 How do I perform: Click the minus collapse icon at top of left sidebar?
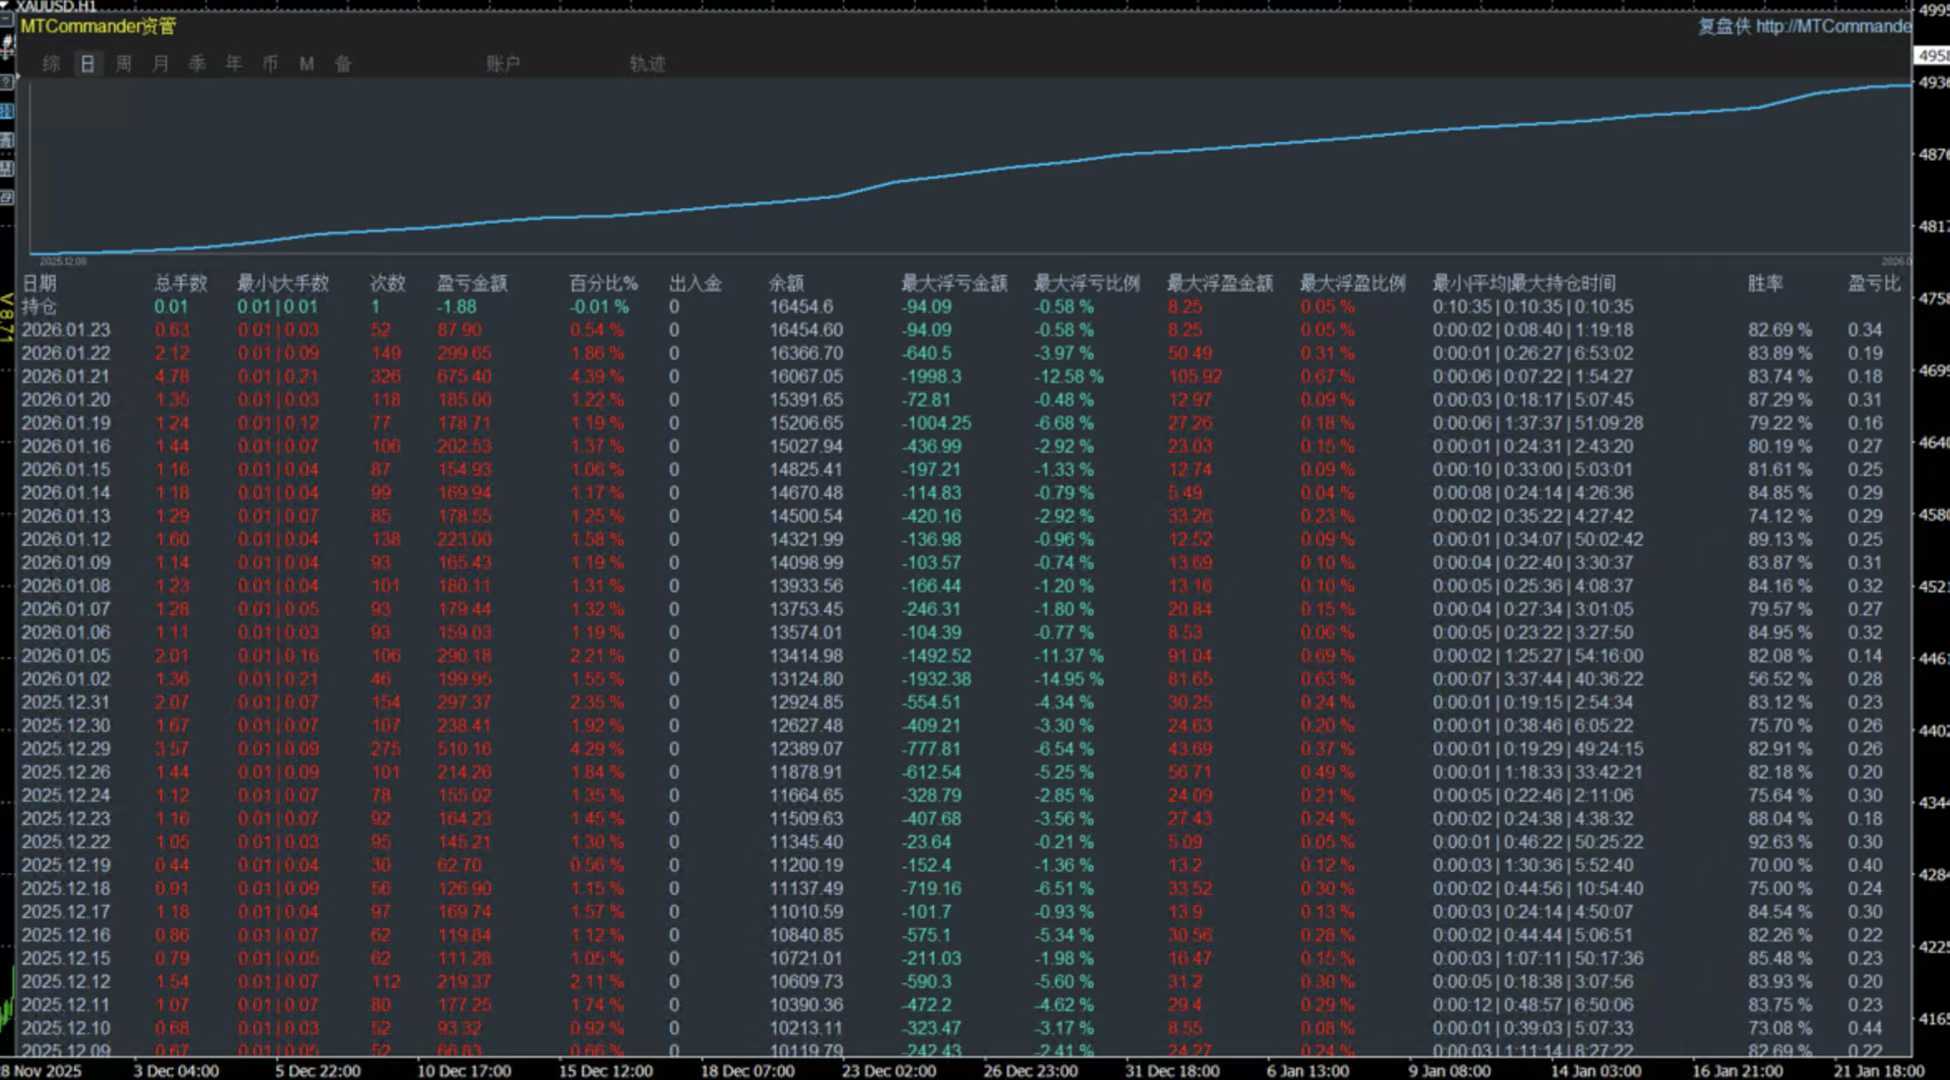pos(5,19)
